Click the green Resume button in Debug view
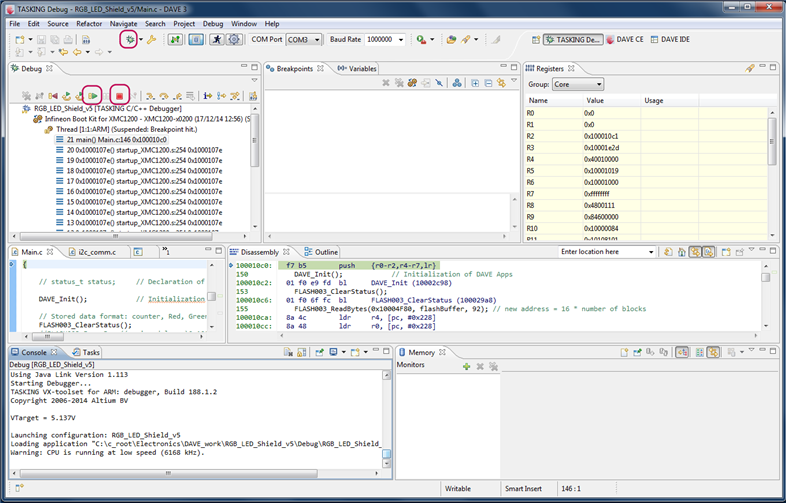 coord(92,96)
